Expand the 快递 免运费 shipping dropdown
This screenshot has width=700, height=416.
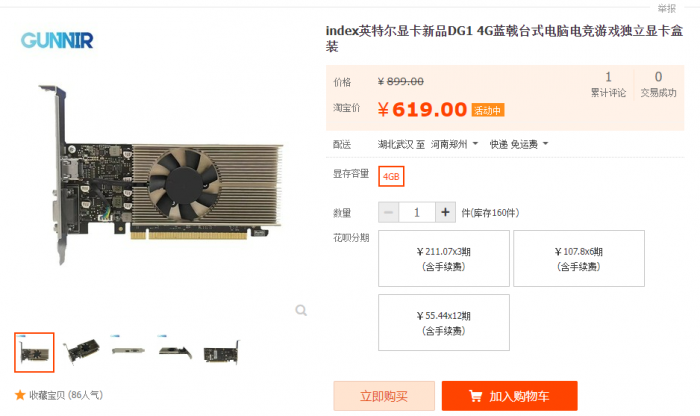[x=519, y=144]
